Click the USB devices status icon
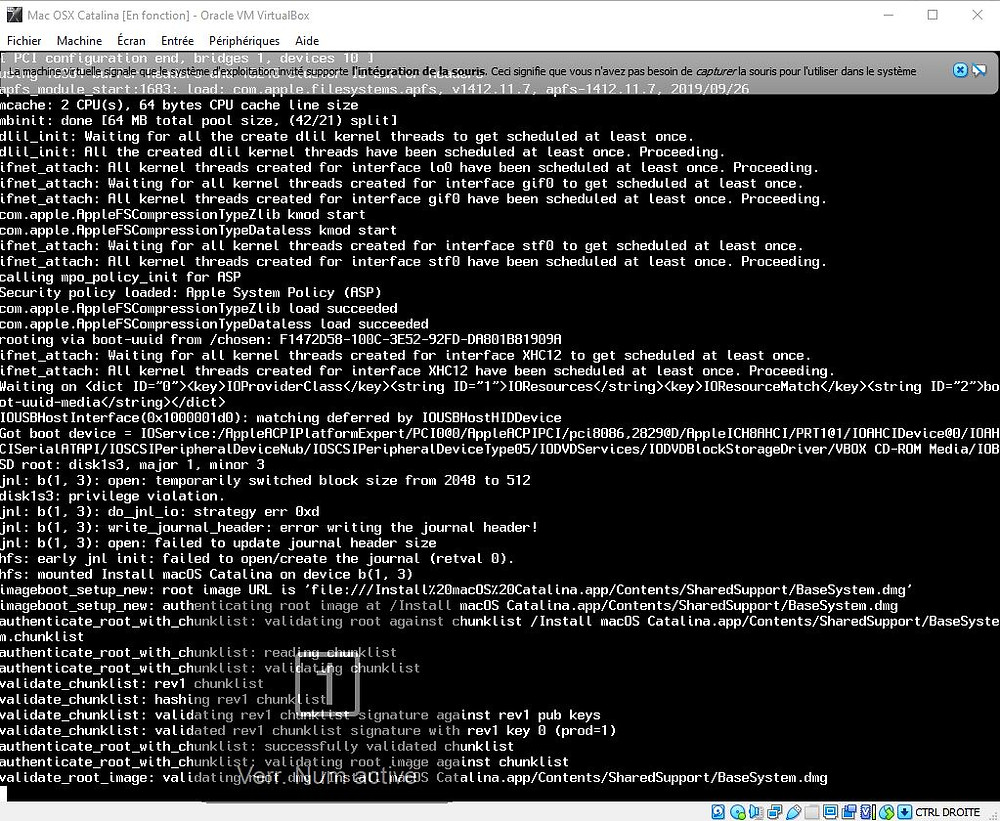This screenshot has height=821, width=1000. coord(794,812)
